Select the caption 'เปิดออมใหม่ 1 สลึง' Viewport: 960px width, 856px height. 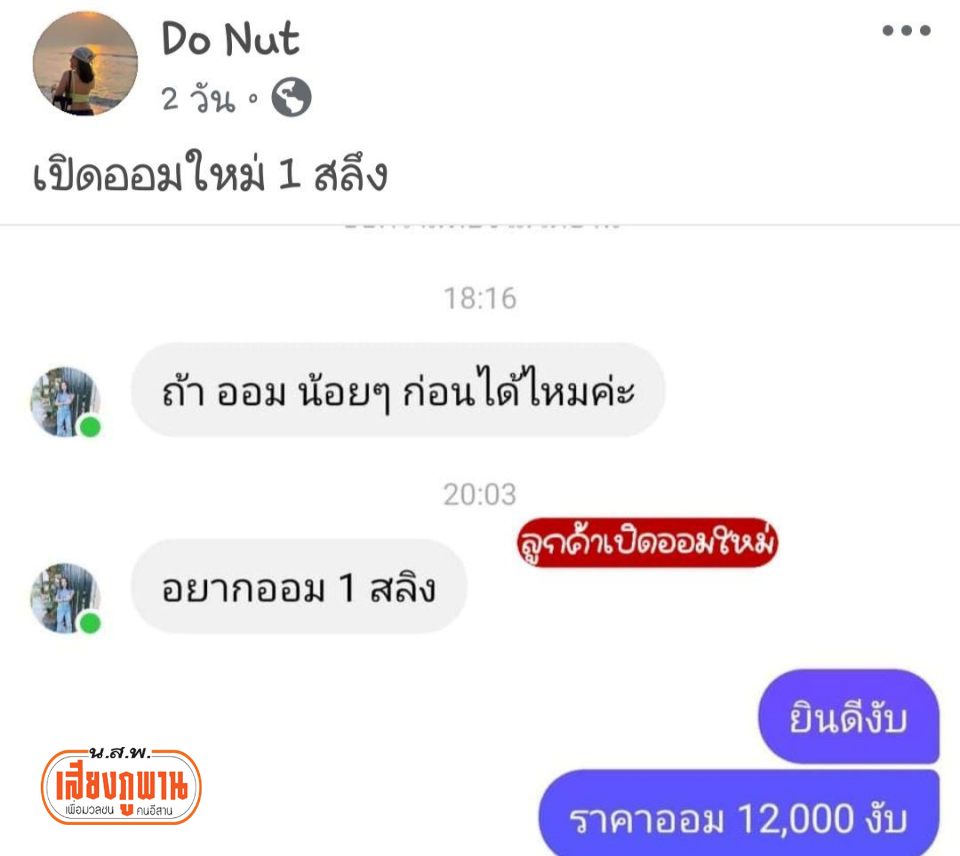[210, 173]
